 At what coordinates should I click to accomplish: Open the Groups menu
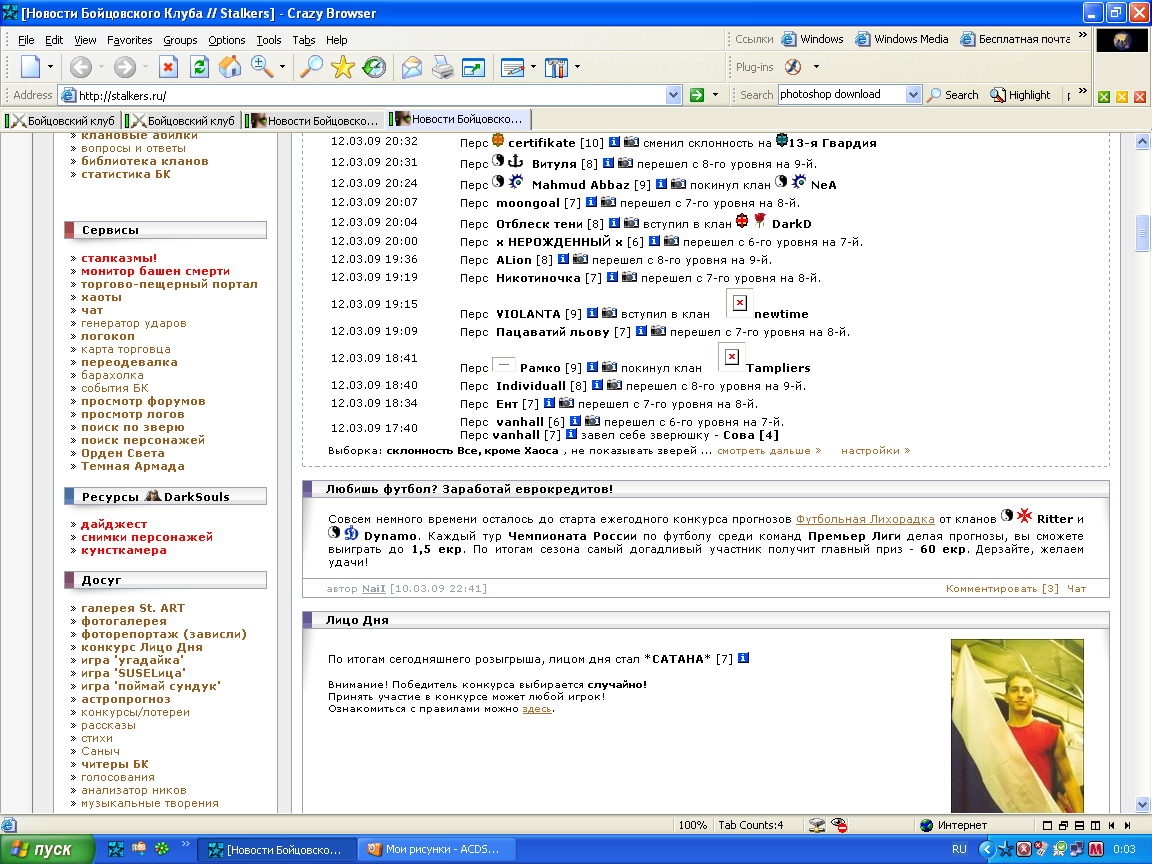pos(180,40)
